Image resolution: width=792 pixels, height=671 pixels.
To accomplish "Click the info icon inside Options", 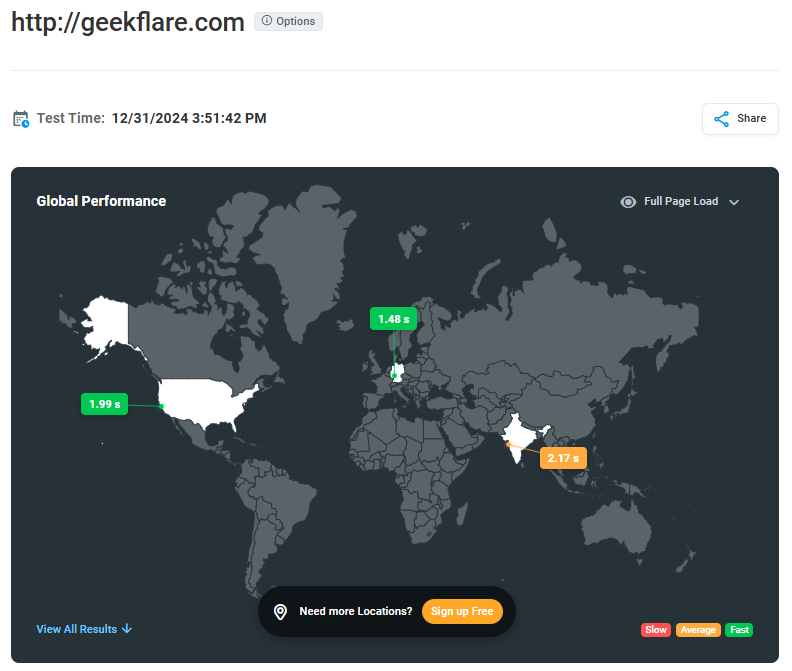I will 267,21.
